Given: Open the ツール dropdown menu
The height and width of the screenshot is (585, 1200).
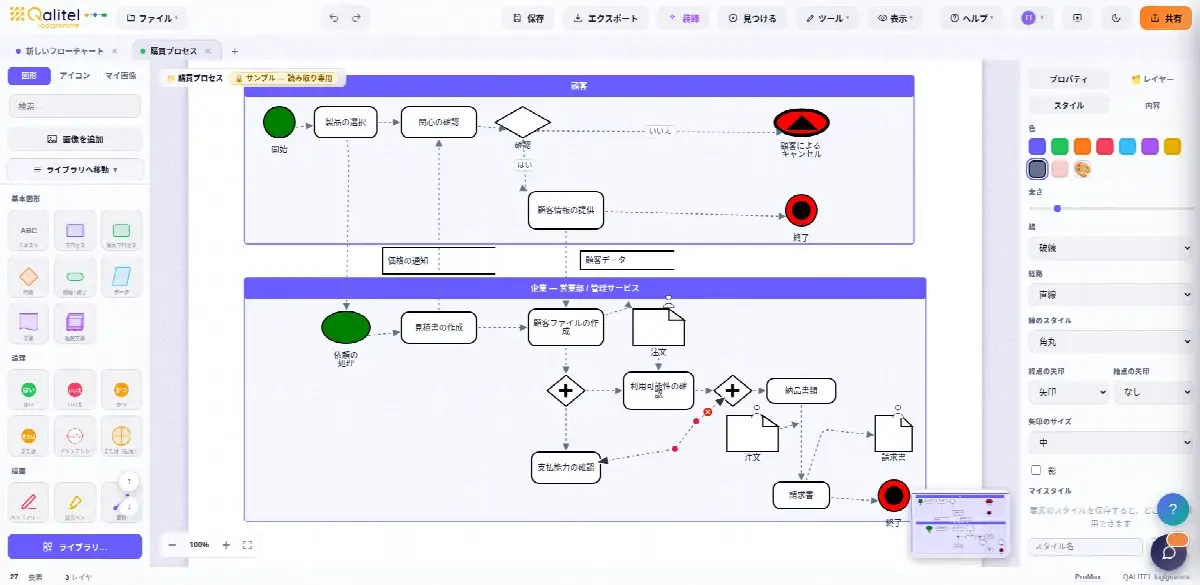Looking at the screenshot, I should pos(829,18).
